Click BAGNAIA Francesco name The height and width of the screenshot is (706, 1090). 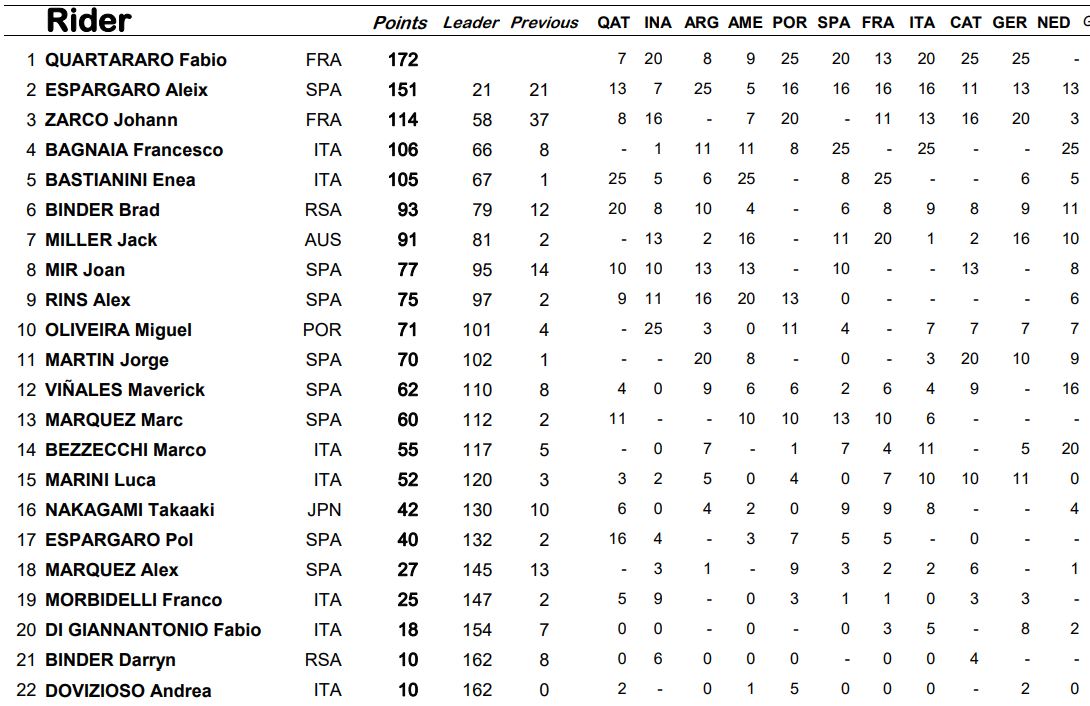point(134,150)
